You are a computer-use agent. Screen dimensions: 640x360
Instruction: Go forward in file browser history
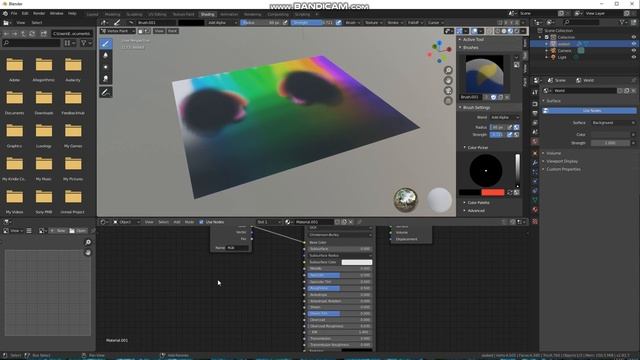pos(15,33)
